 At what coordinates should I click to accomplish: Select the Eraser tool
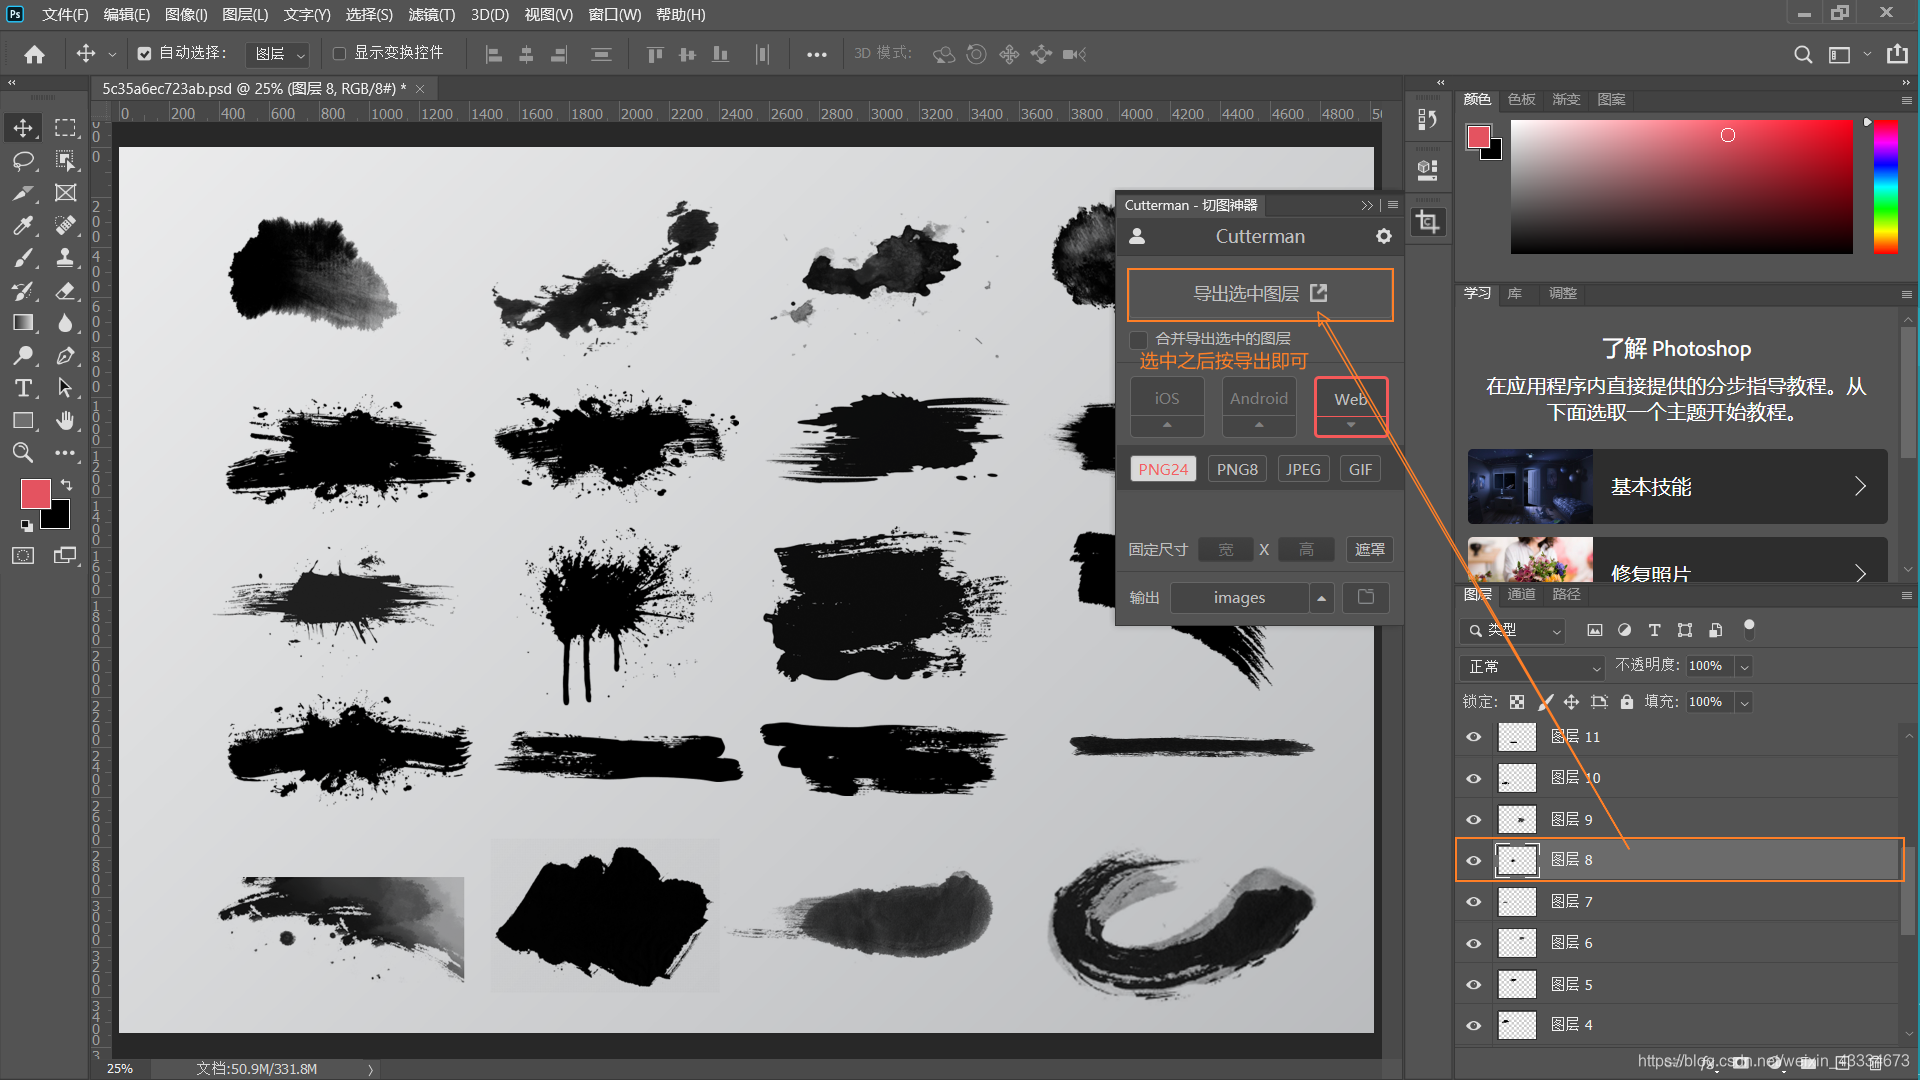(65, 291)
